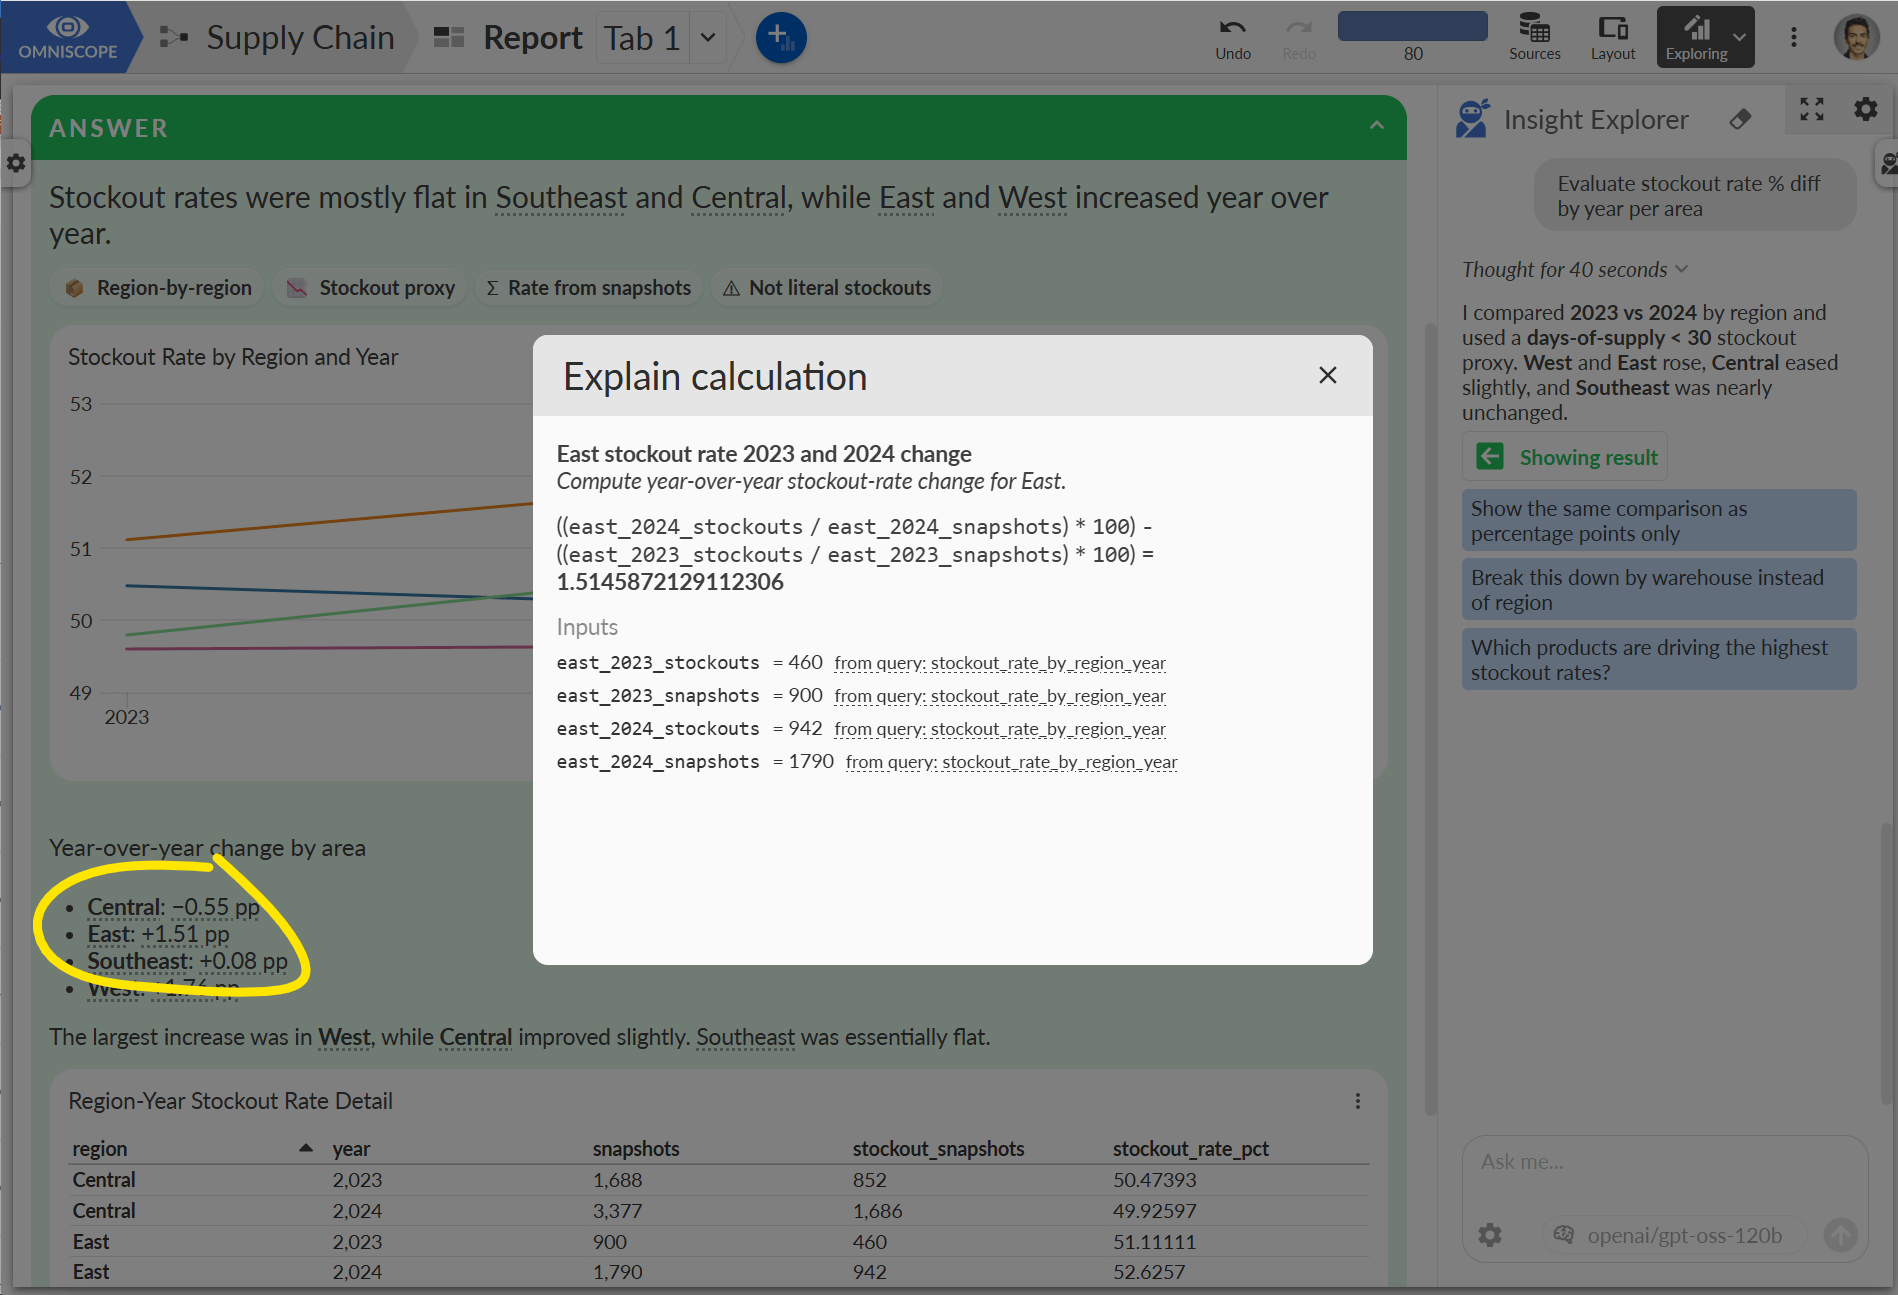This screenshot has height=1295, width=1898.
Task: Open the three-dot main menu
Action: [1794, 37]
